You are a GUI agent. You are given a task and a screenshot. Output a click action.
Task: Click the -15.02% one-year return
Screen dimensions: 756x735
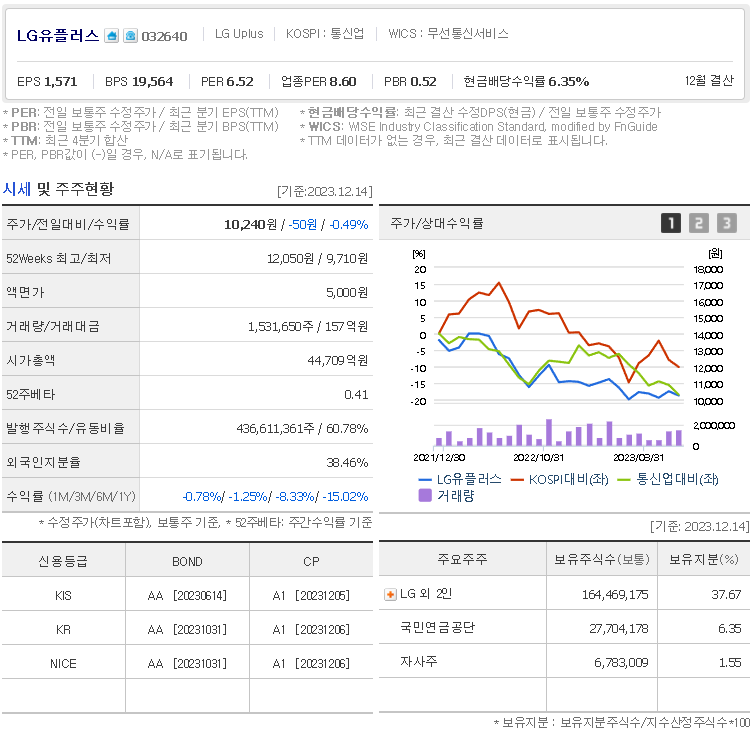345,497
